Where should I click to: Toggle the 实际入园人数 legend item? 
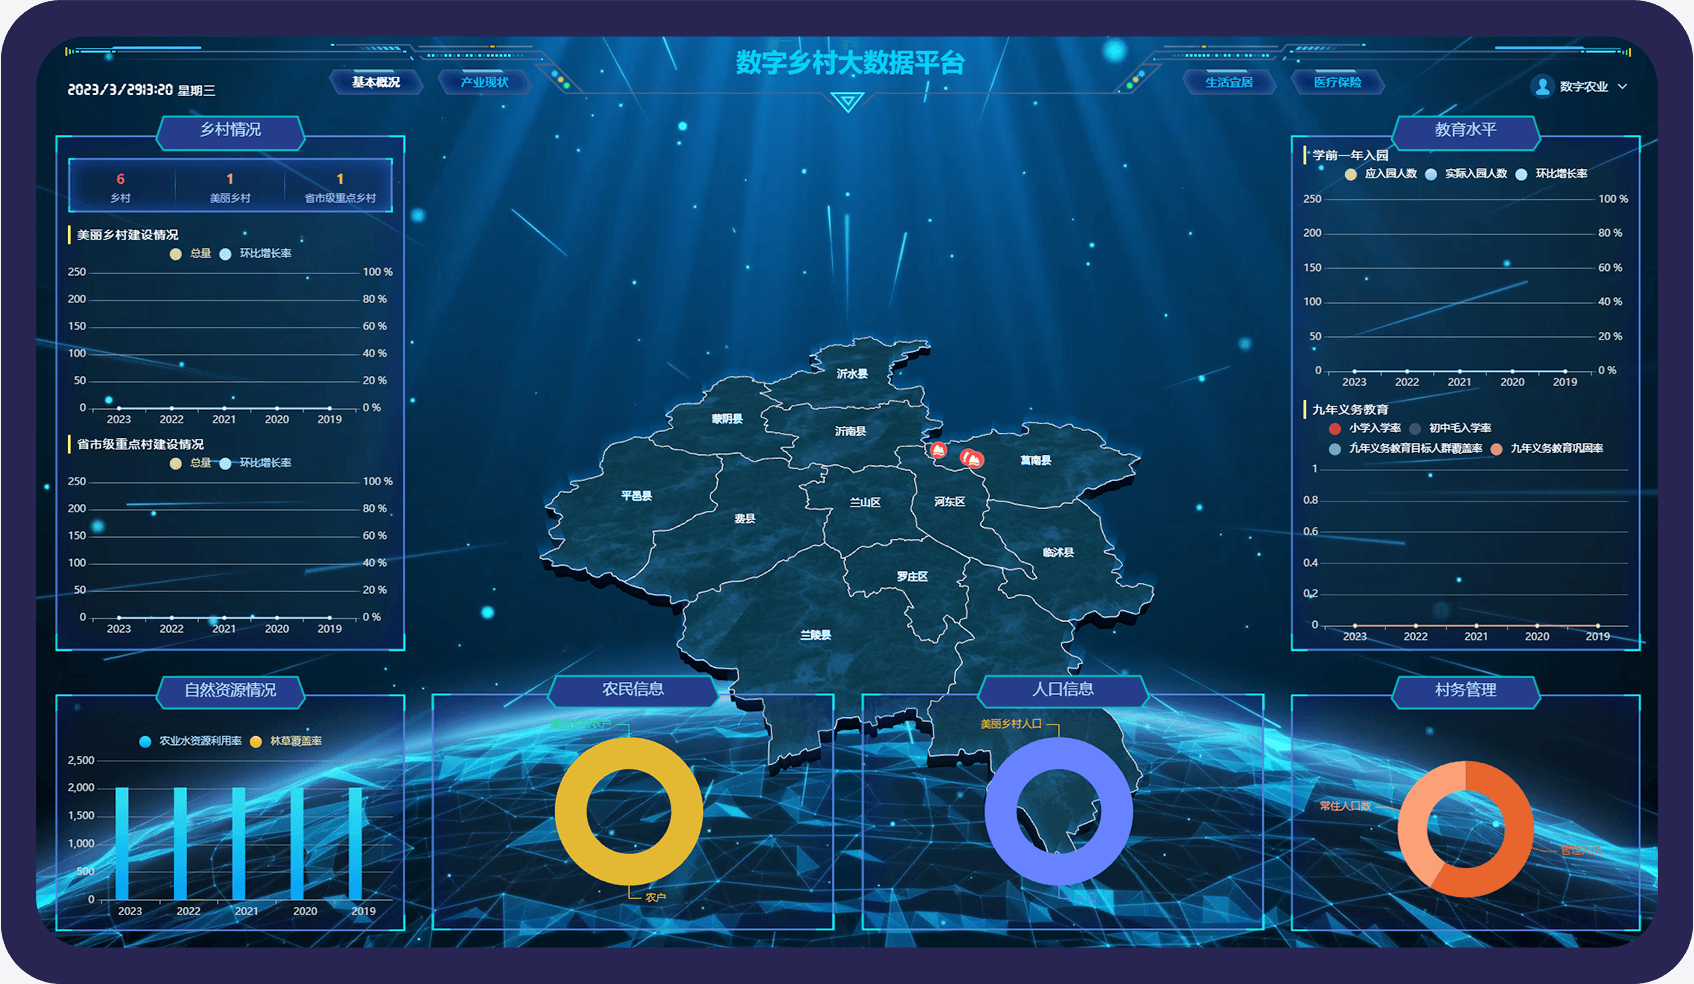click(1466, 174)
